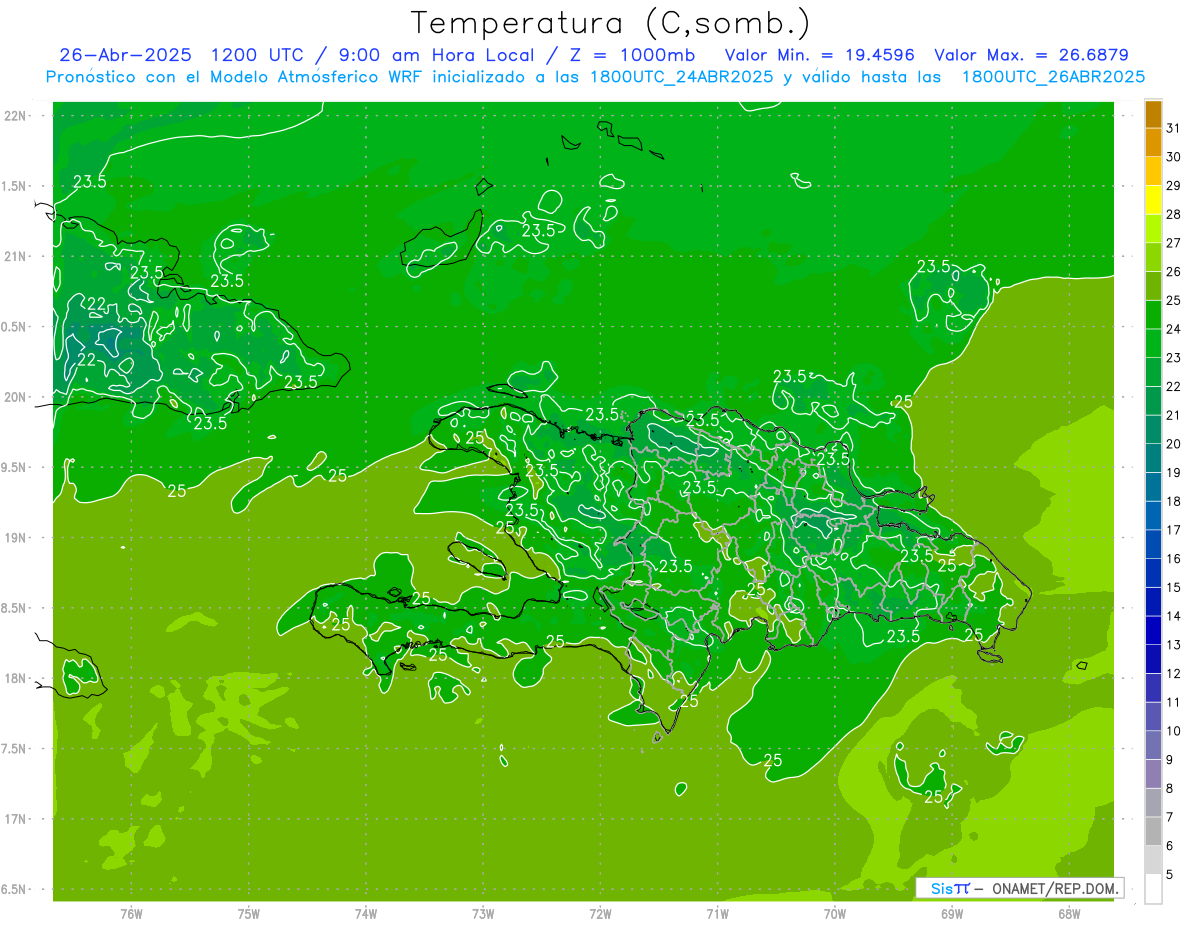Click the colorbar legend value '24'
Image resolution: width=1200 pixels, height=927 pixels.
1174,329
